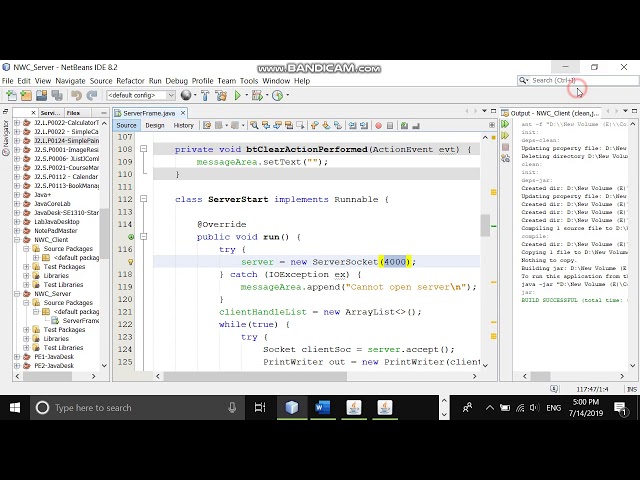Screen dimensions: 640x480
Task: Switch to the History view
Action: pyautogui.click(x=183, y=125)
